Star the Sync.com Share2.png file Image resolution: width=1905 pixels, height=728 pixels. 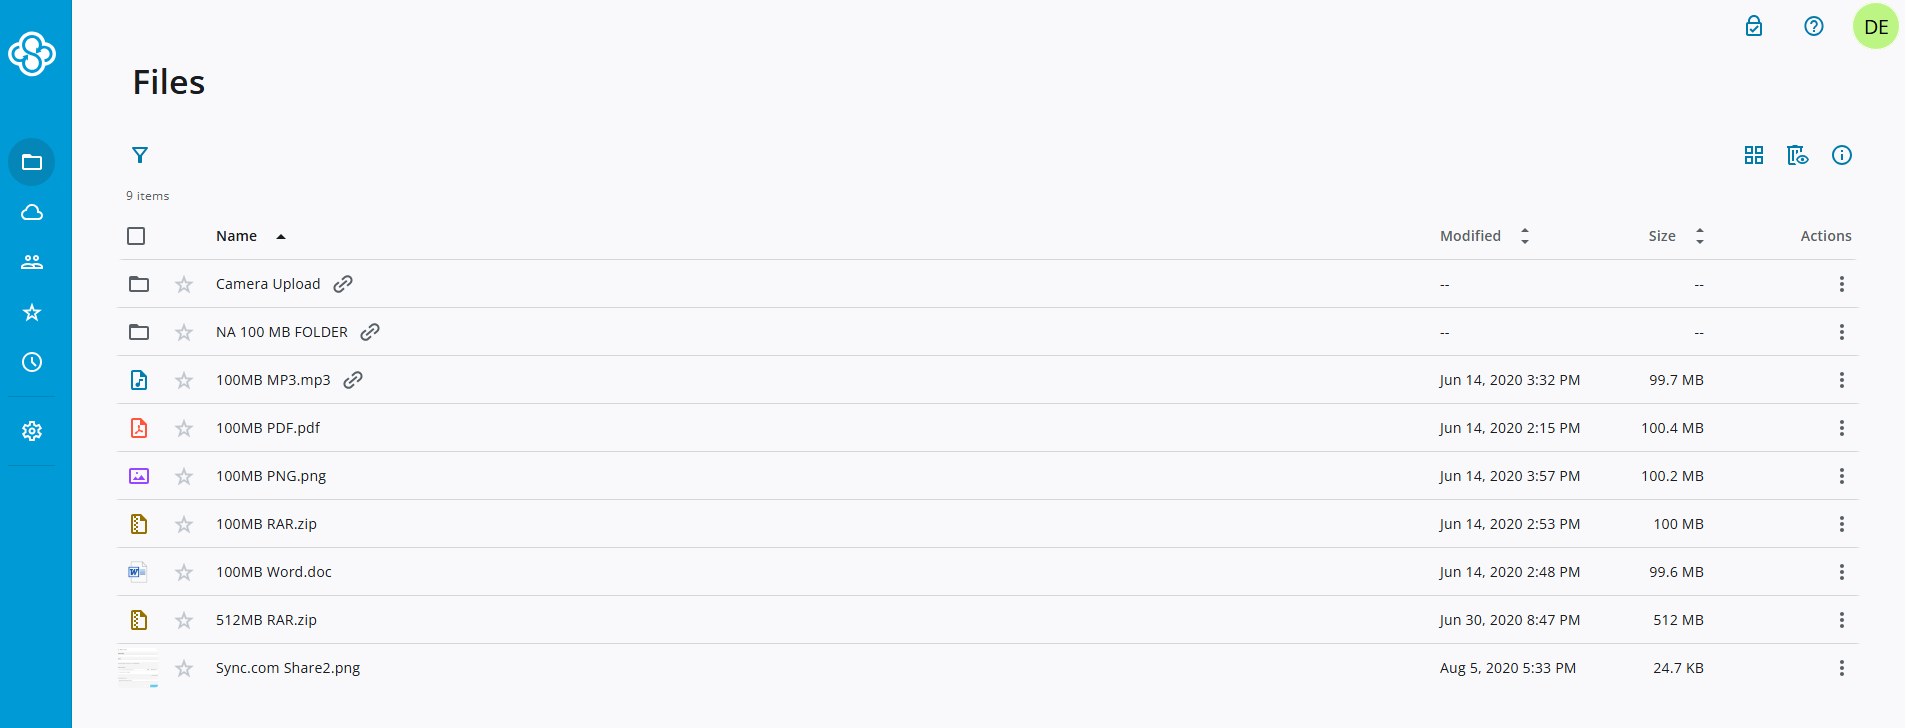(184, 668)
